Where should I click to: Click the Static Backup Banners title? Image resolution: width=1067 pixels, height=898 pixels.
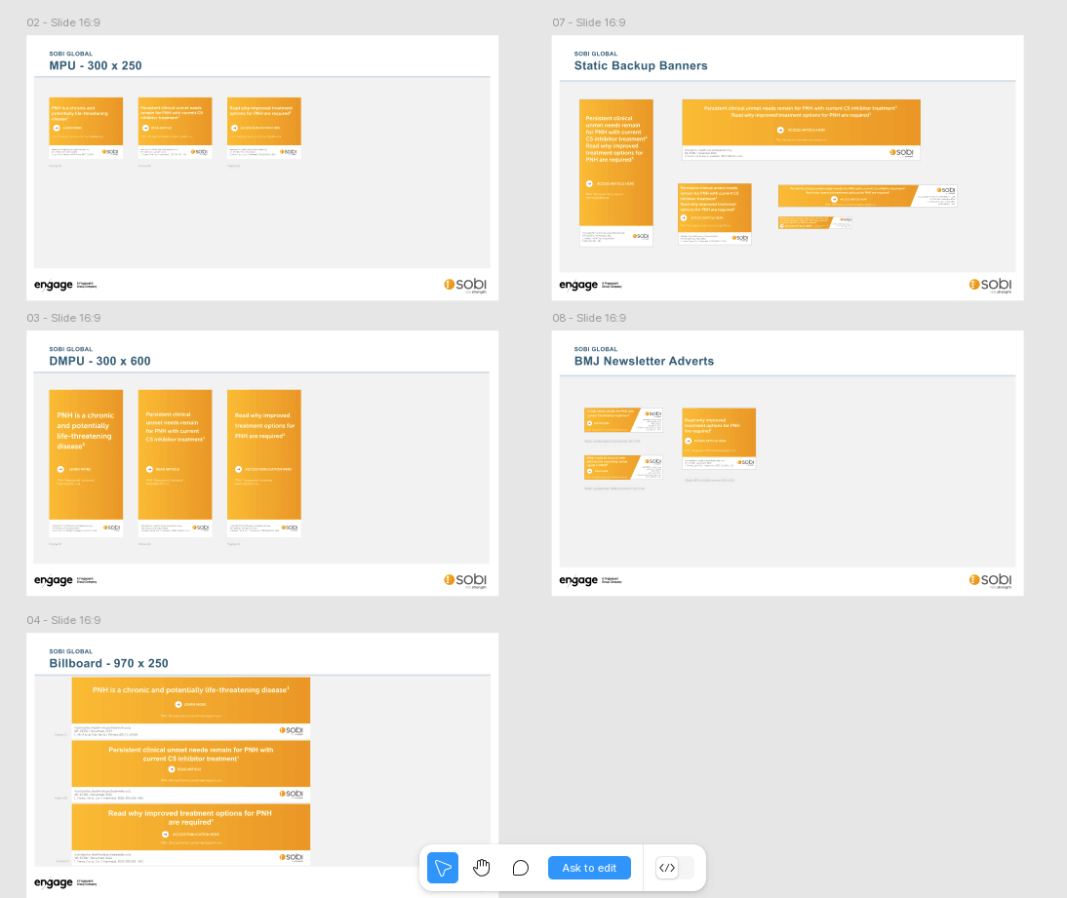coord(640,66)
